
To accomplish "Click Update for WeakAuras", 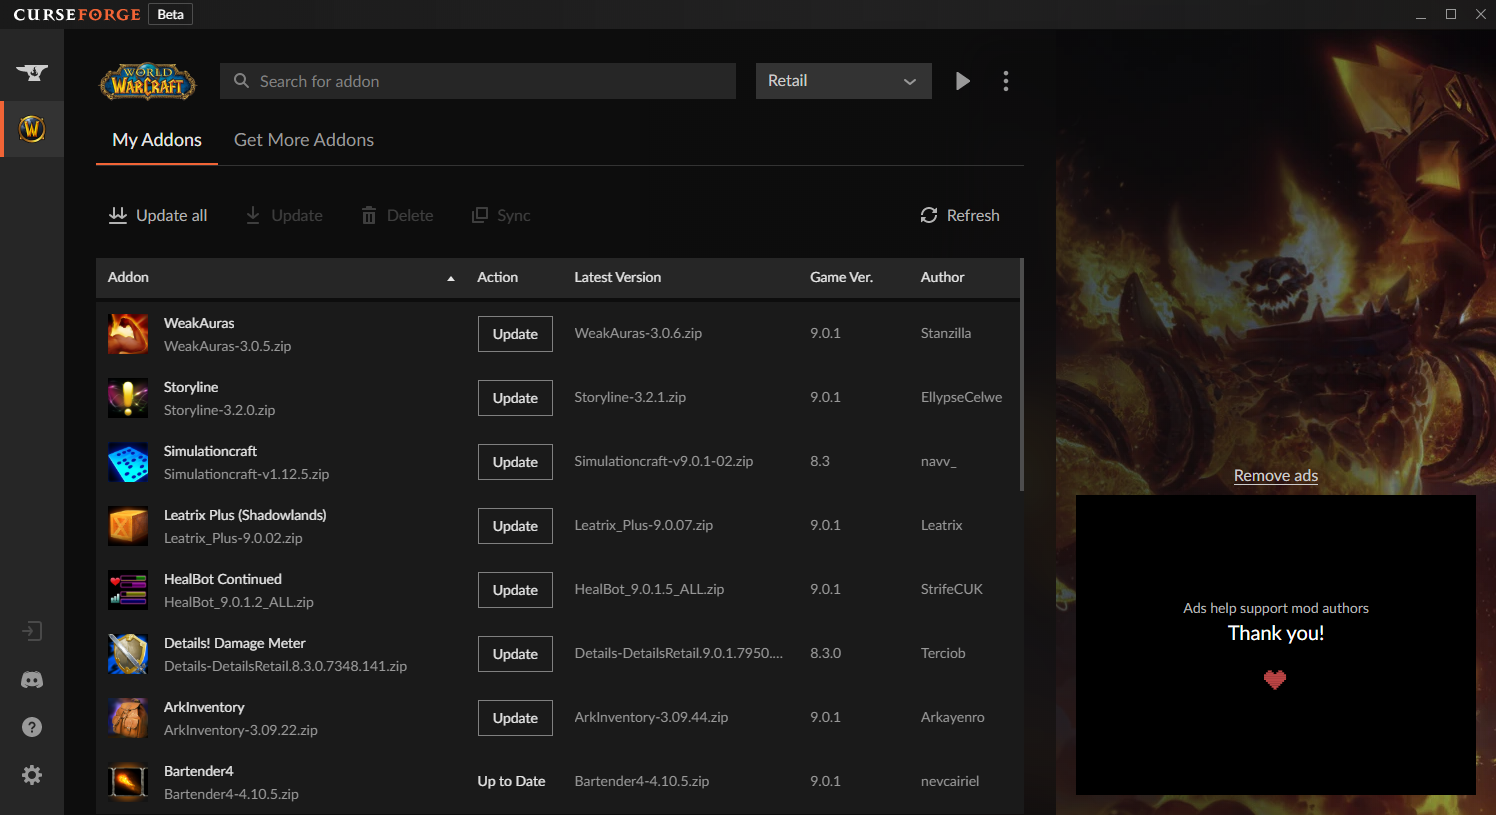I will pyautogui.click(x=515, y=333).
